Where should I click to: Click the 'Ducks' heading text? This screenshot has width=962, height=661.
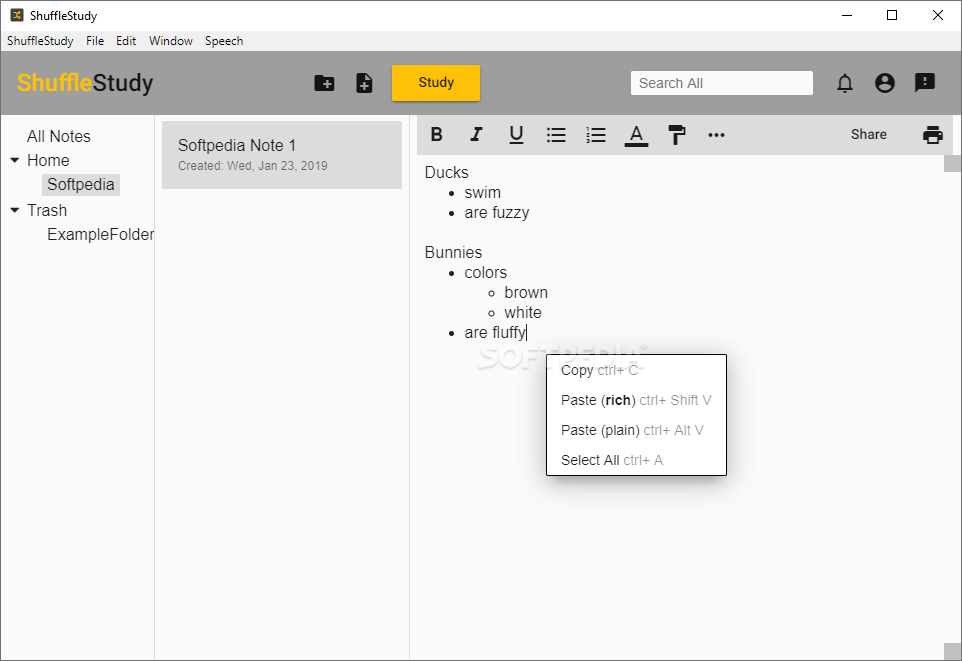pyautogui.click(x=447, y=172)
